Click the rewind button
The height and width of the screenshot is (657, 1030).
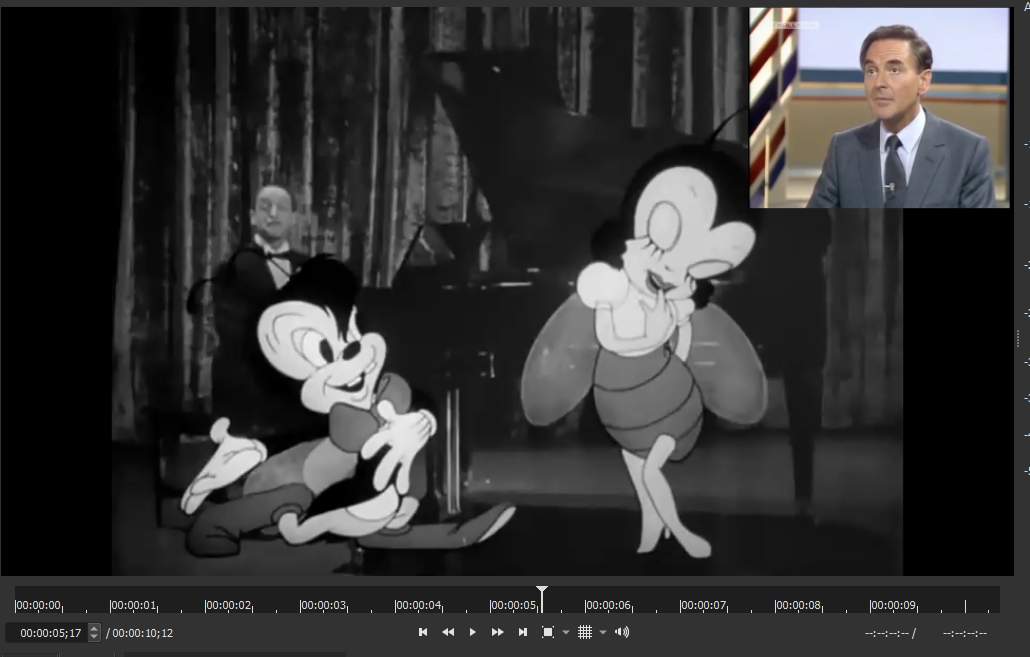tap(448, 632)
